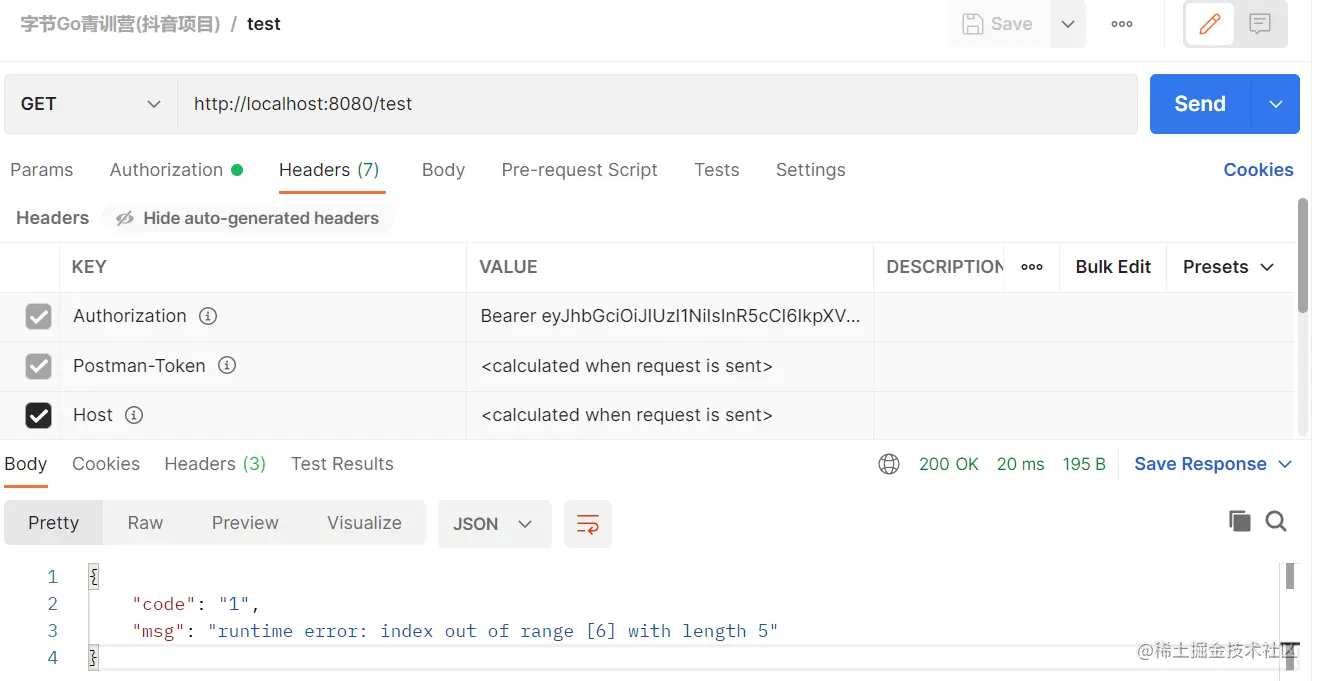Click the Save button
The height and width of the screenshot is (681, 1318).
pyautogui.click(x=998, y=24)
